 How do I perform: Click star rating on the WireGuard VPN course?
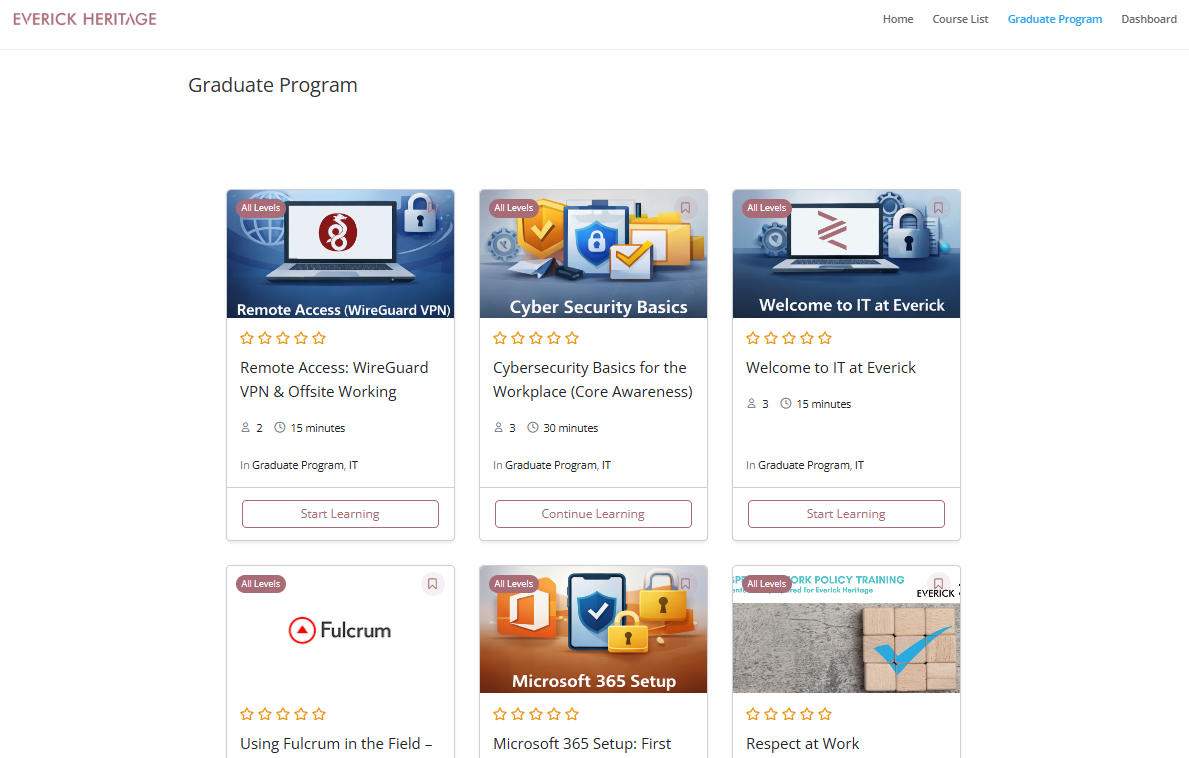[283, 338]
